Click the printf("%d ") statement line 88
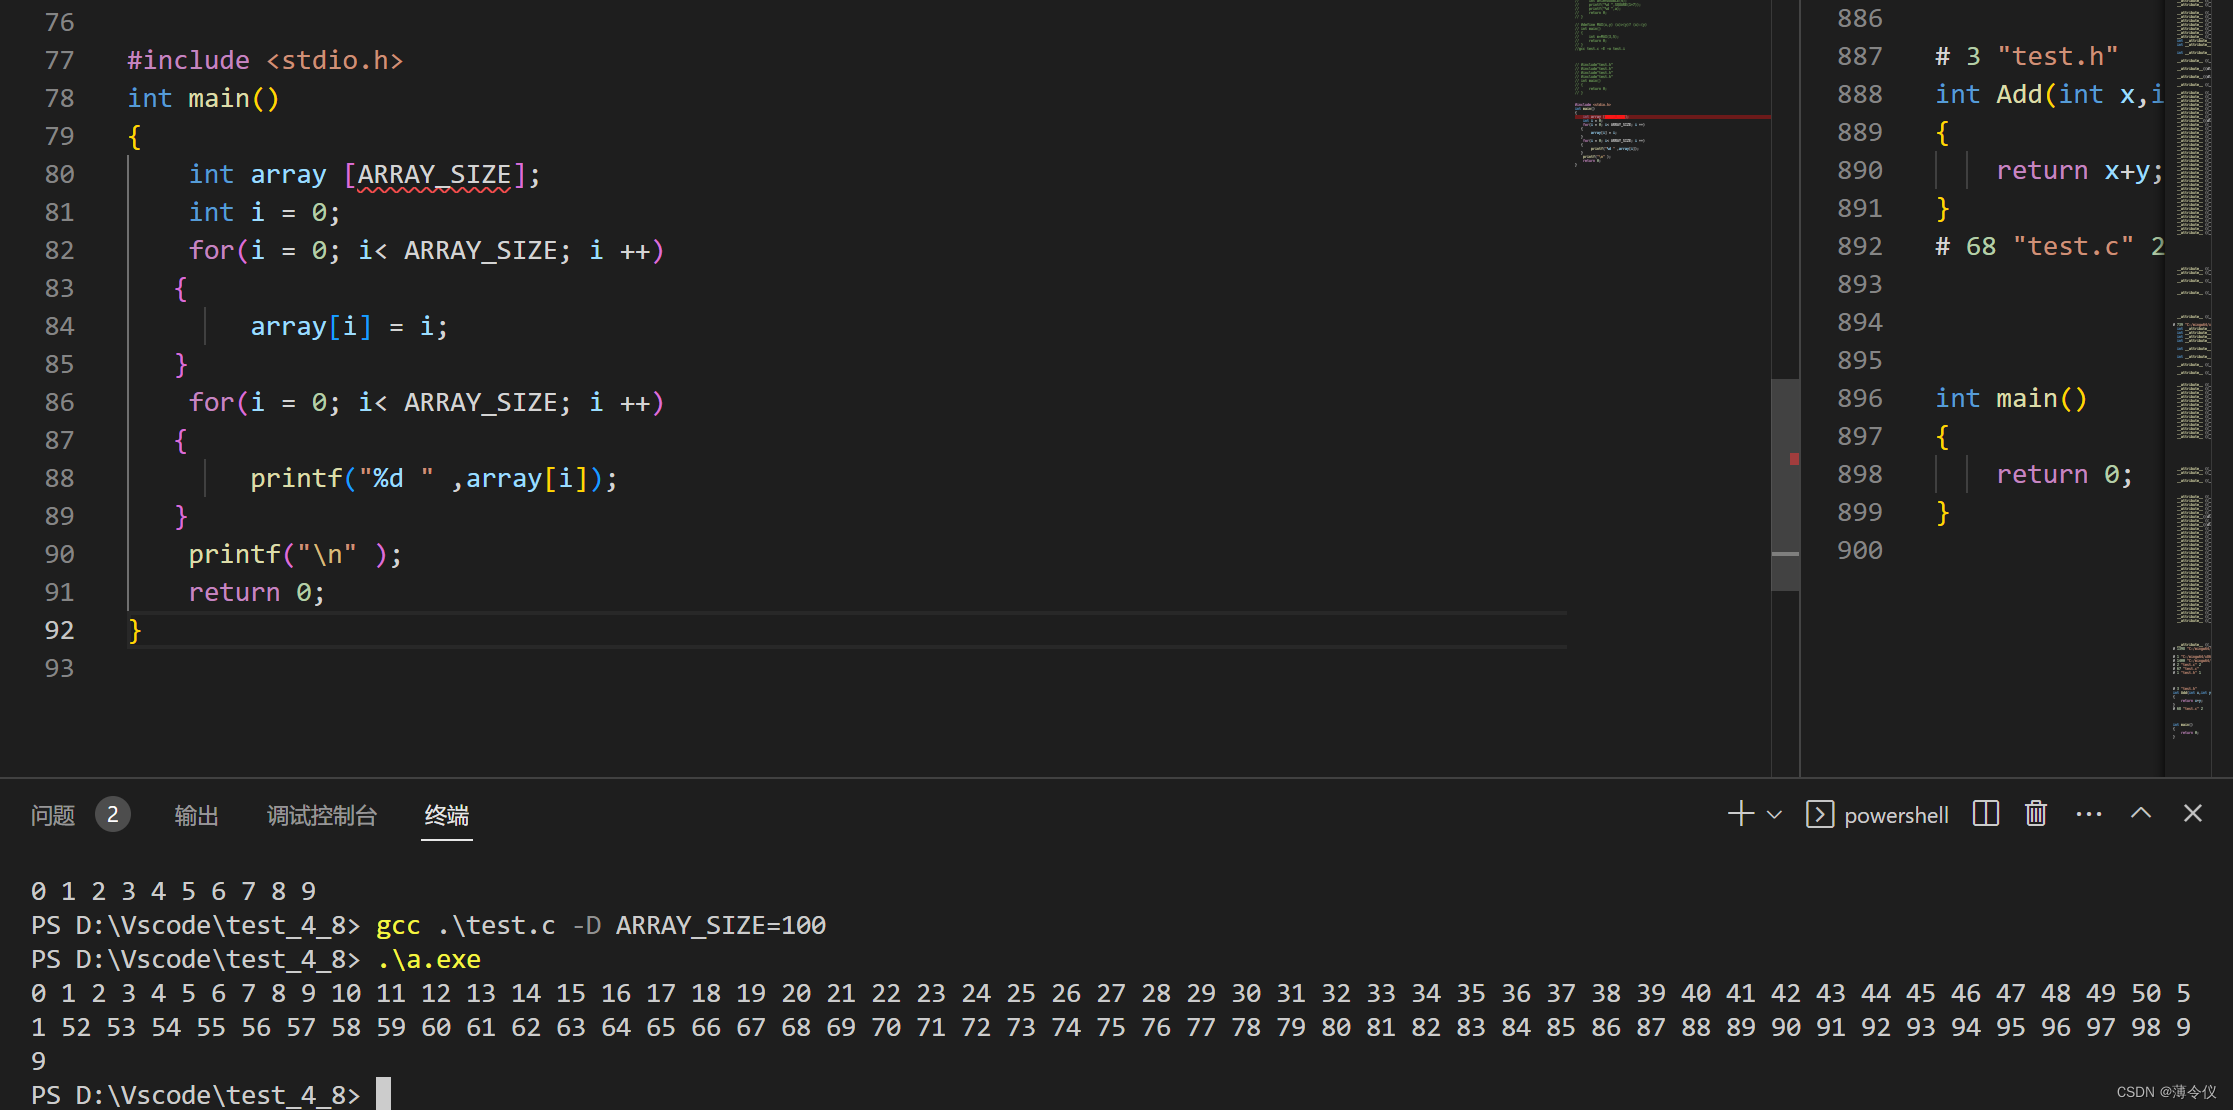 pyautogui.click(x=434, y=479)
